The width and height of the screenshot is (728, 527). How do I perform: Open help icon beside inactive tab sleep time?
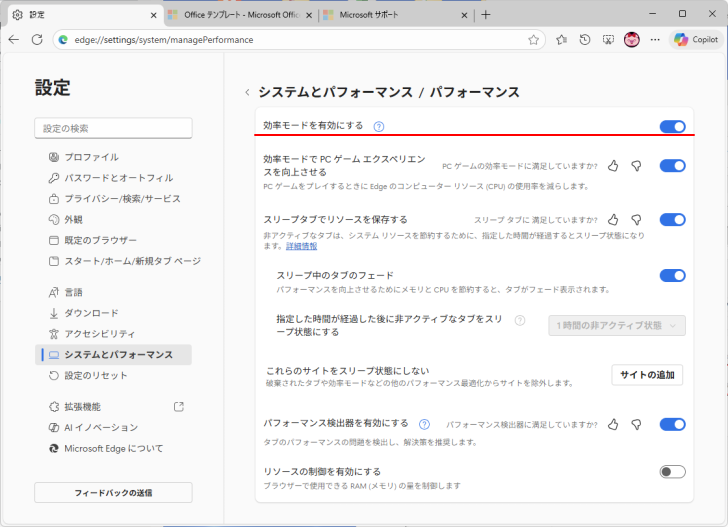[x=520, y=320]
